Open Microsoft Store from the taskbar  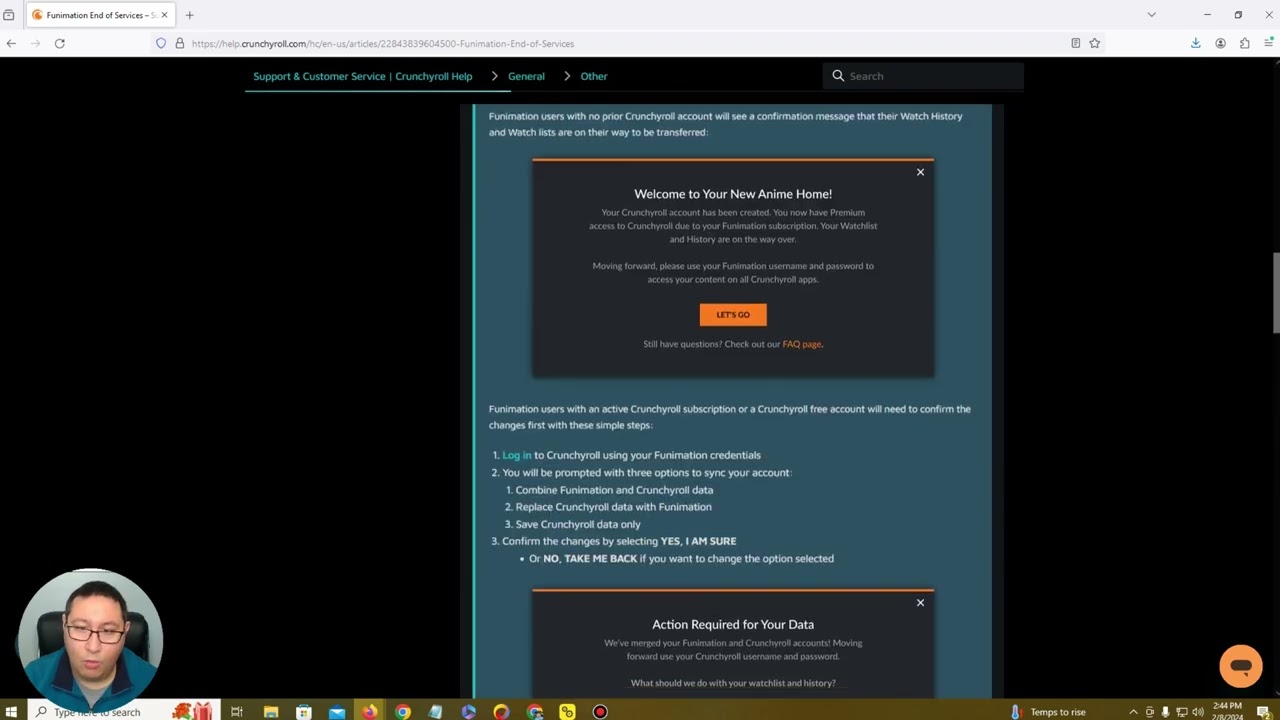point(303,712)
